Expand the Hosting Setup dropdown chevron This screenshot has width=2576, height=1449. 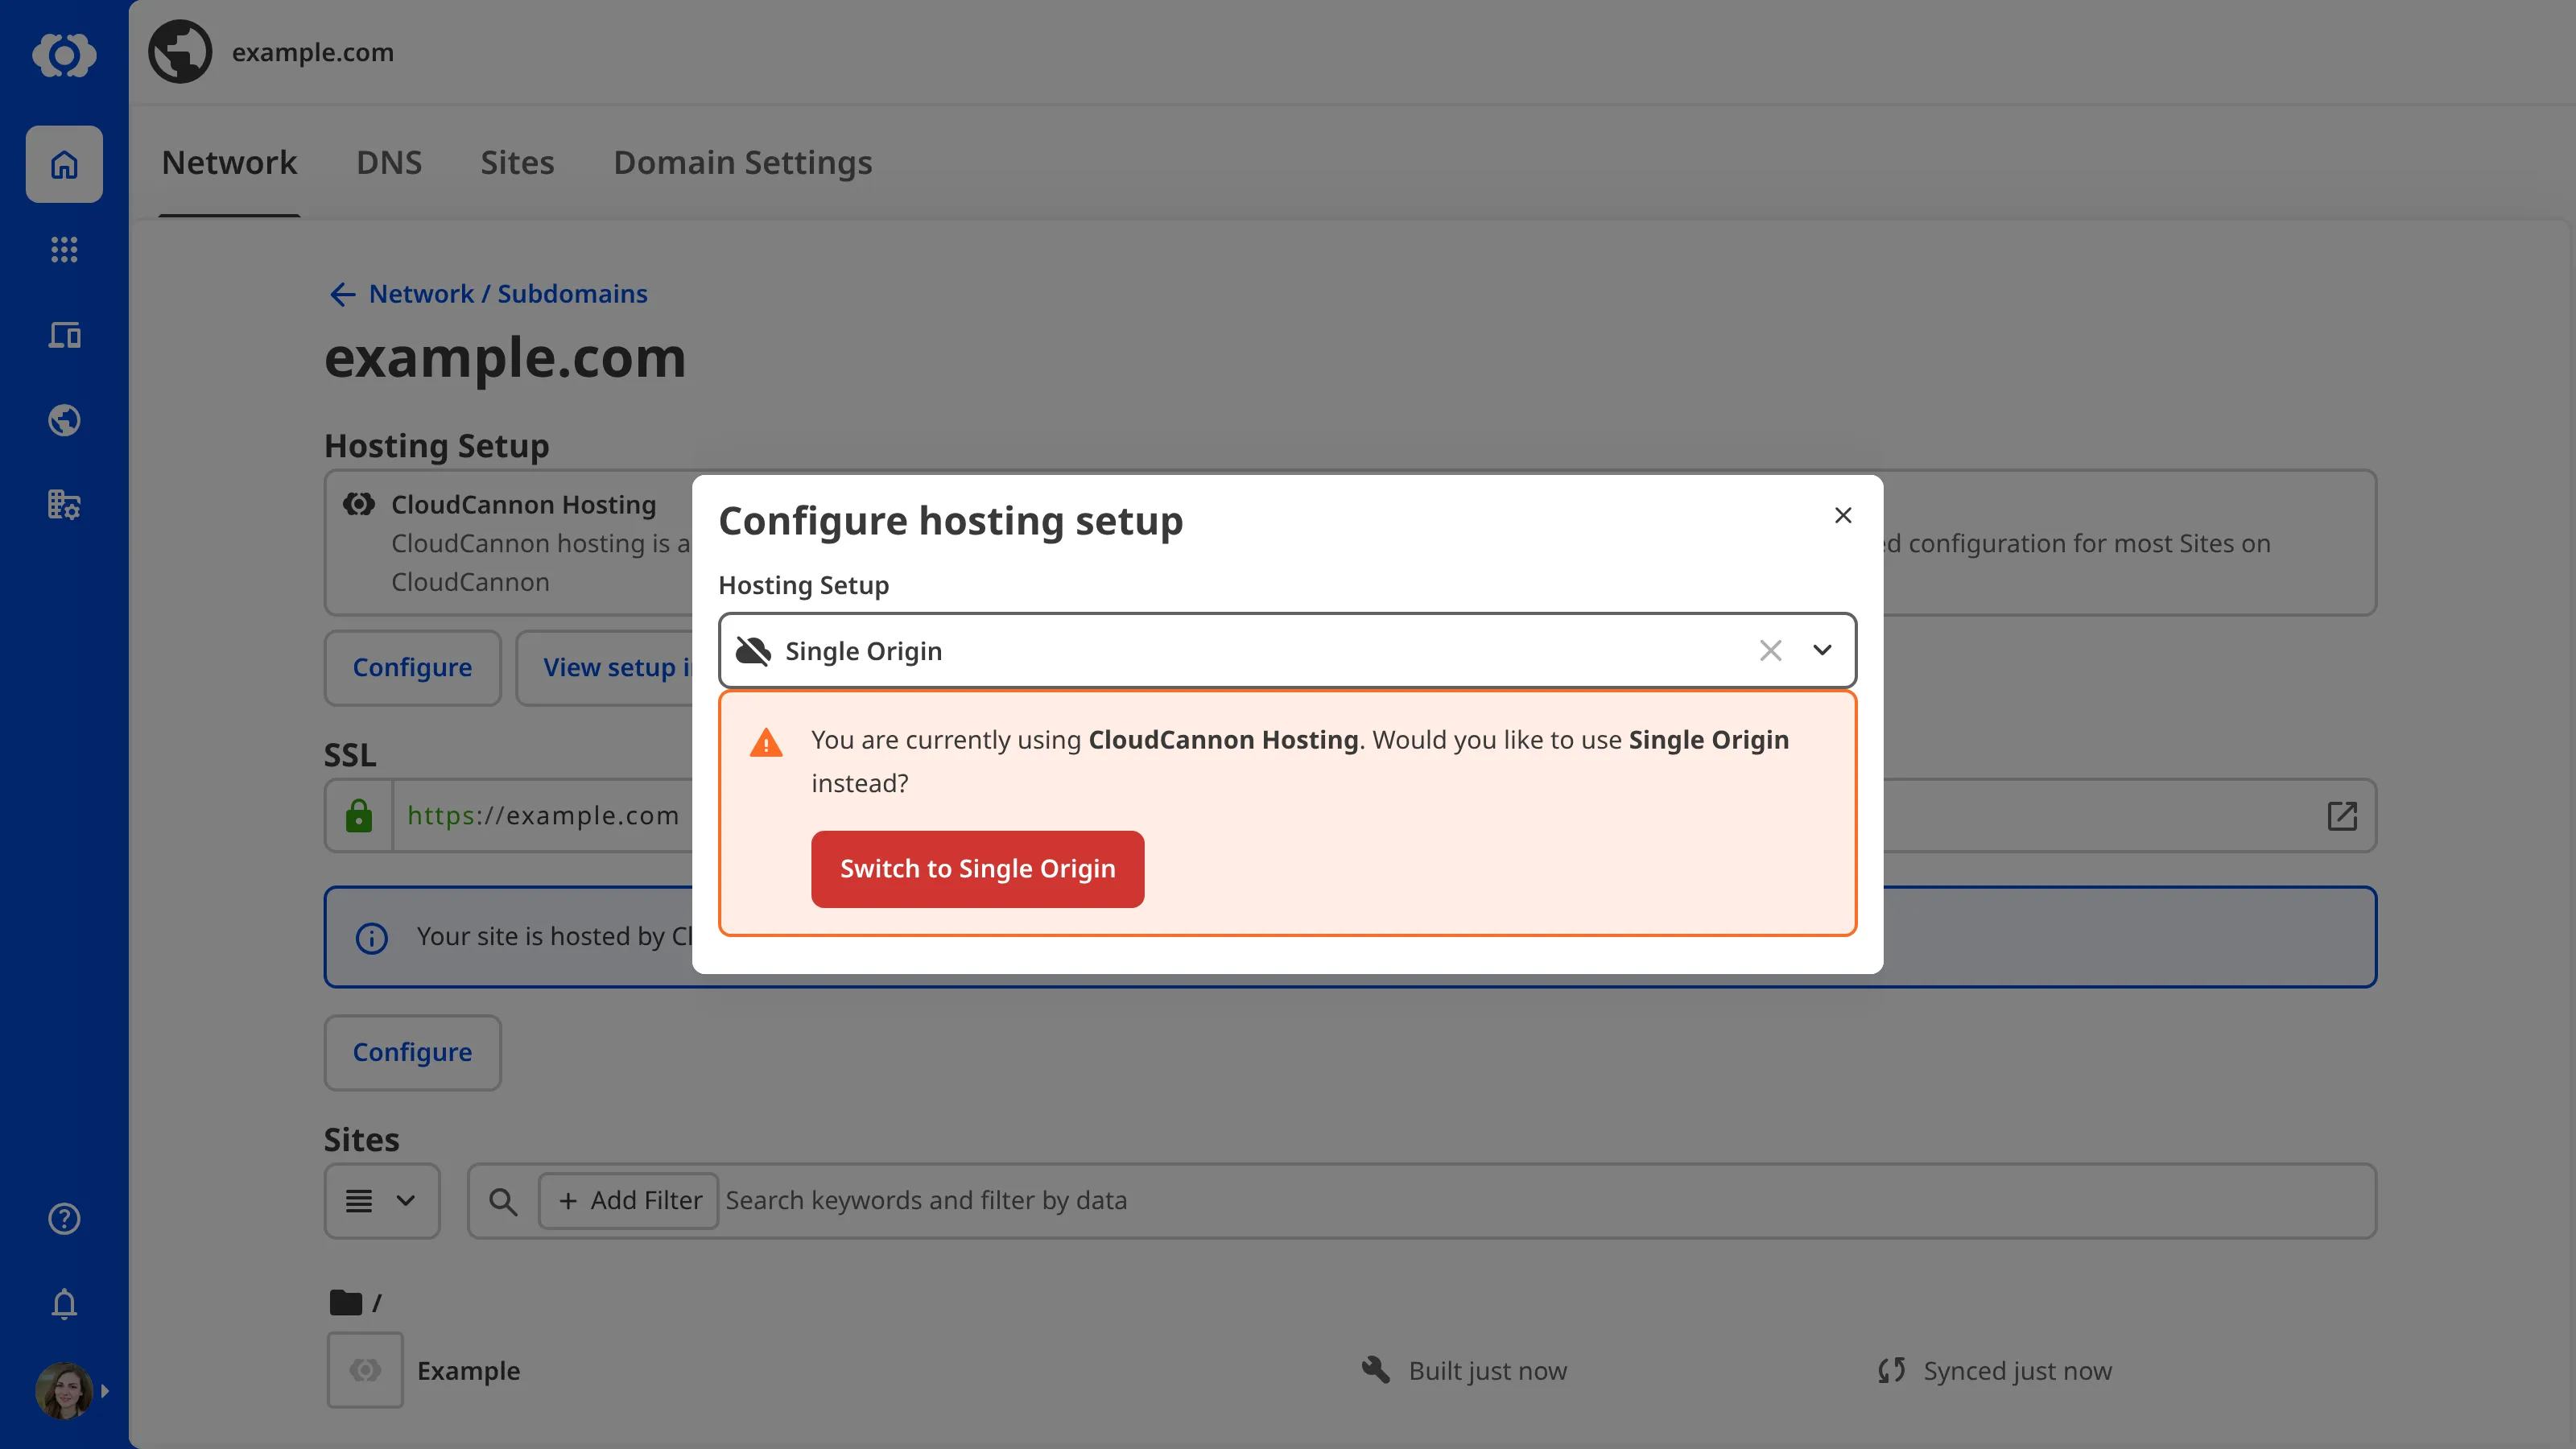point(1822,651)
